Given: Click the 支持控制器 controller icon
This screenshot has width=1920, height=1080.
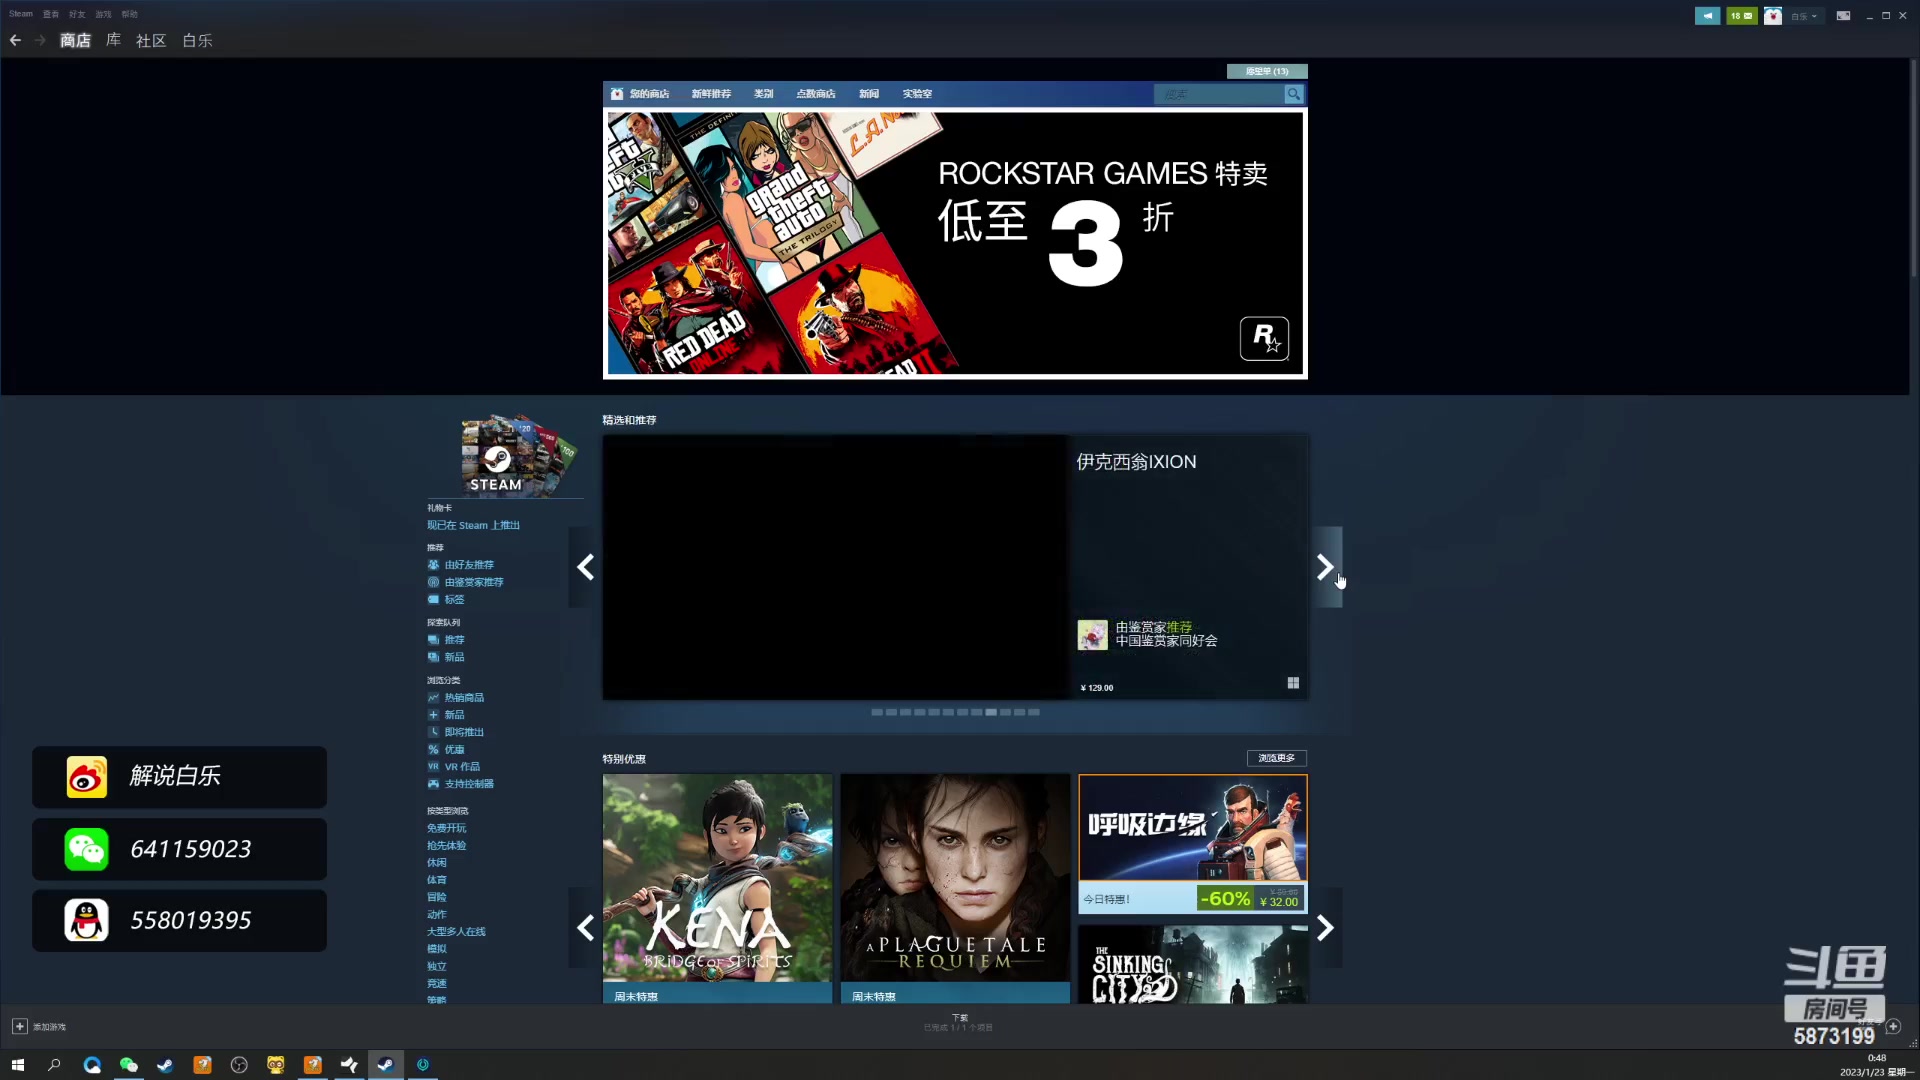Looking at the screenshot, I should click(x=433, y=784).
